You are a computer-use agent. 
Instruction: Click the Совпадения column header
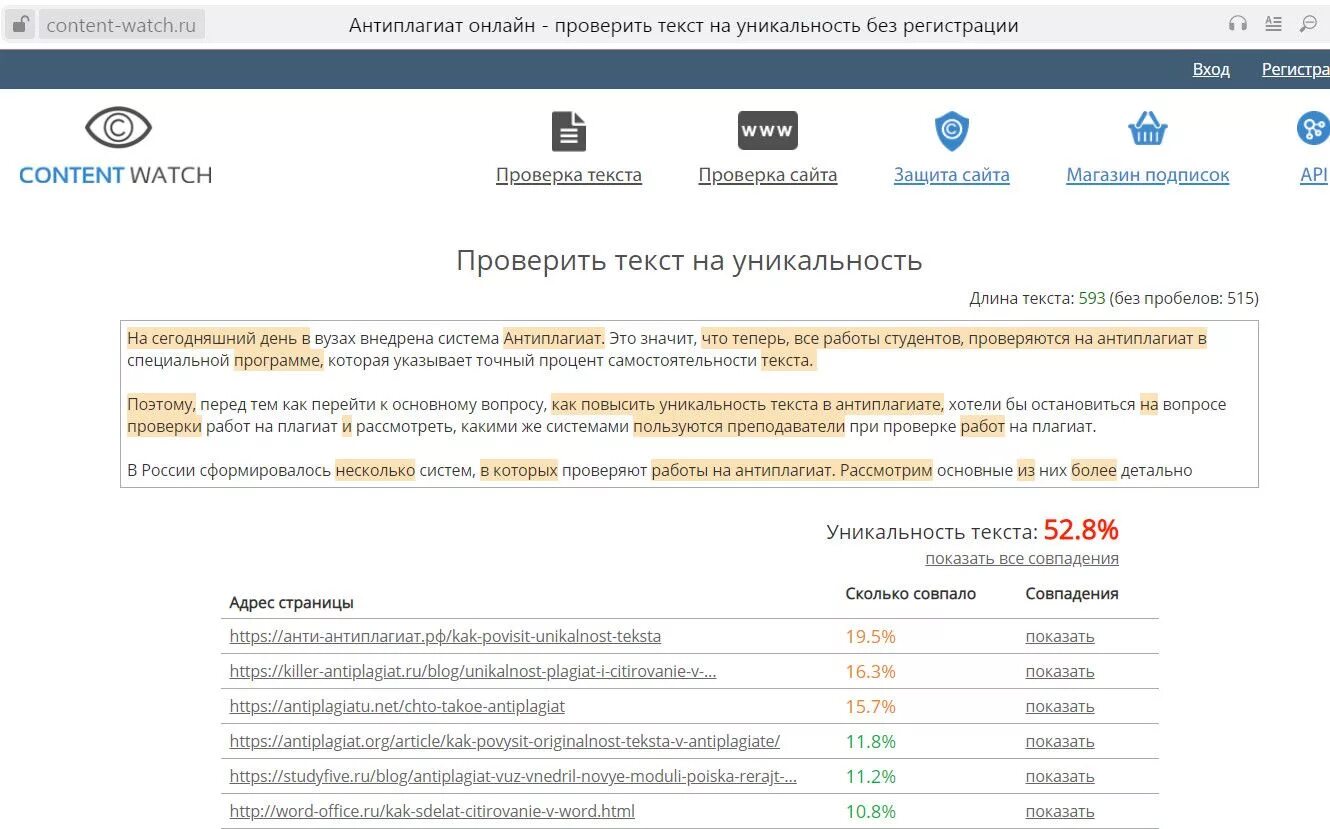pos(1072,593)
